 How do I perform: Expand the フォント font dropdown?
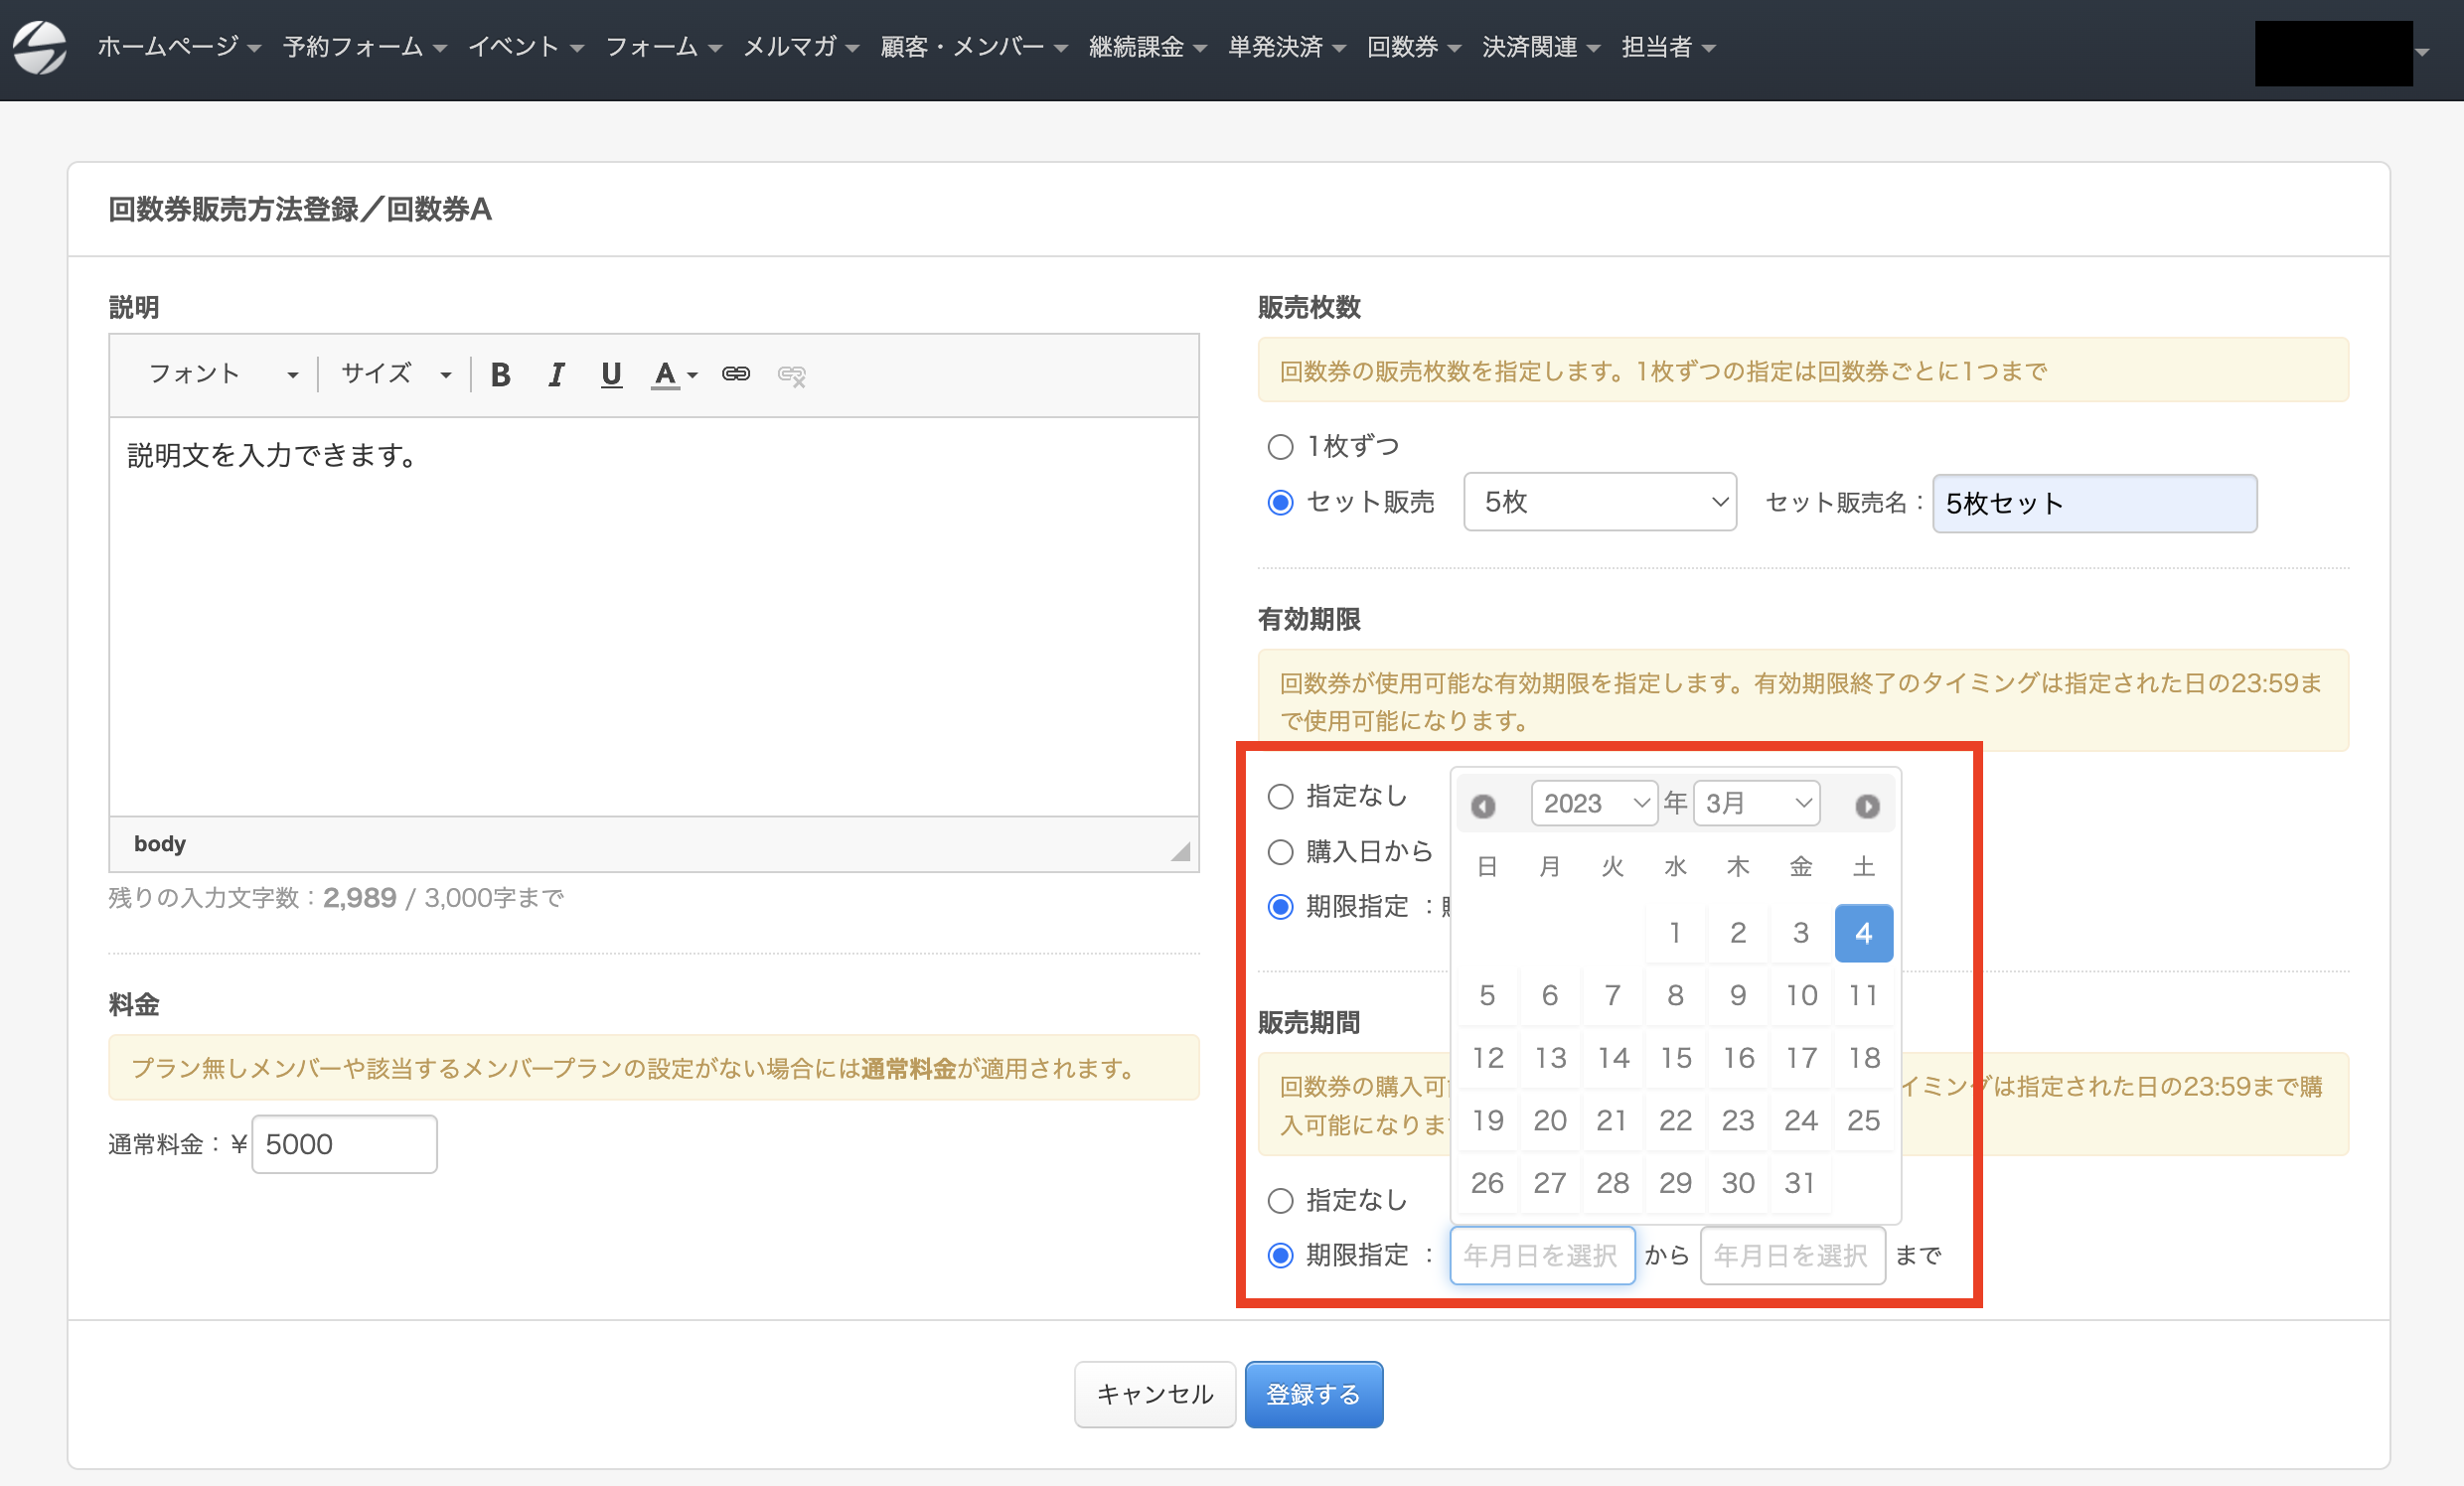pos(222,375)
